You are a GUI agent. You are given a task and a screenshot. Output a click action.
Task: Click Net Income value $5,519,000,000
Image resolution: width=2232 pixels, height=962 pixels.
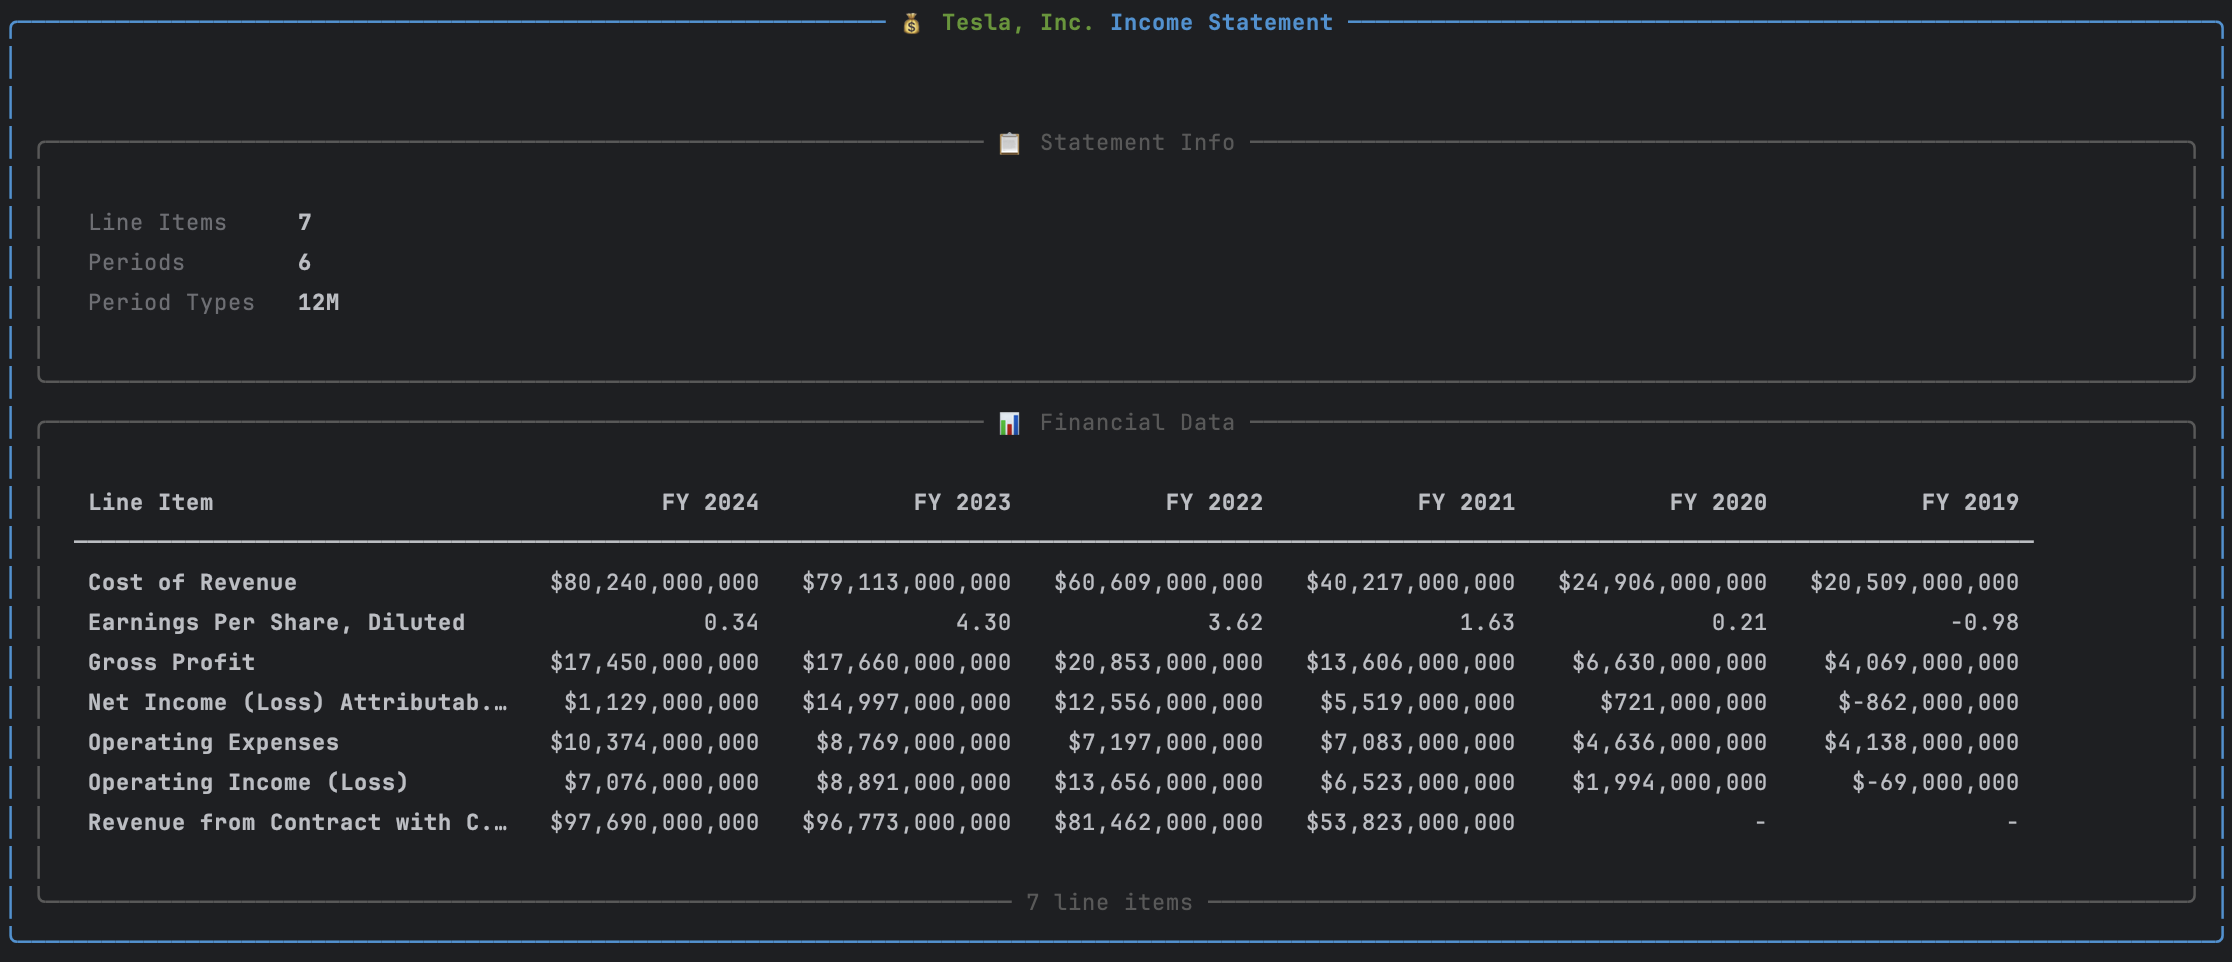click(1417, 702)
